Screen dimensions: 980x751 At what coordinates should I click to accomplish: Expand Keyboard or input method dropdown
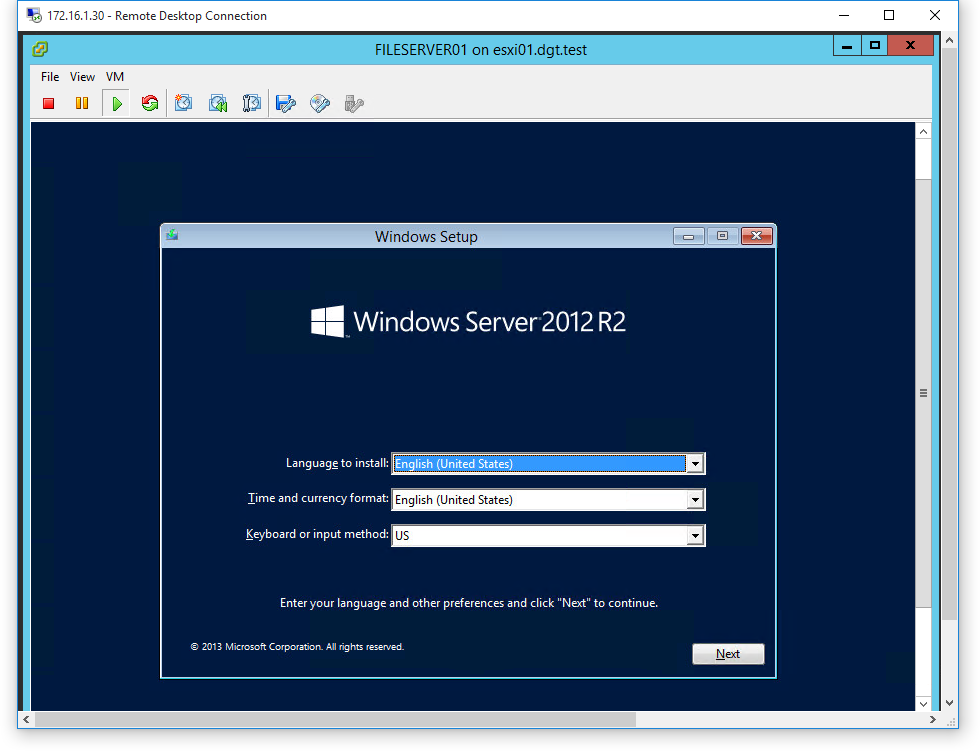tap(695, 535)
